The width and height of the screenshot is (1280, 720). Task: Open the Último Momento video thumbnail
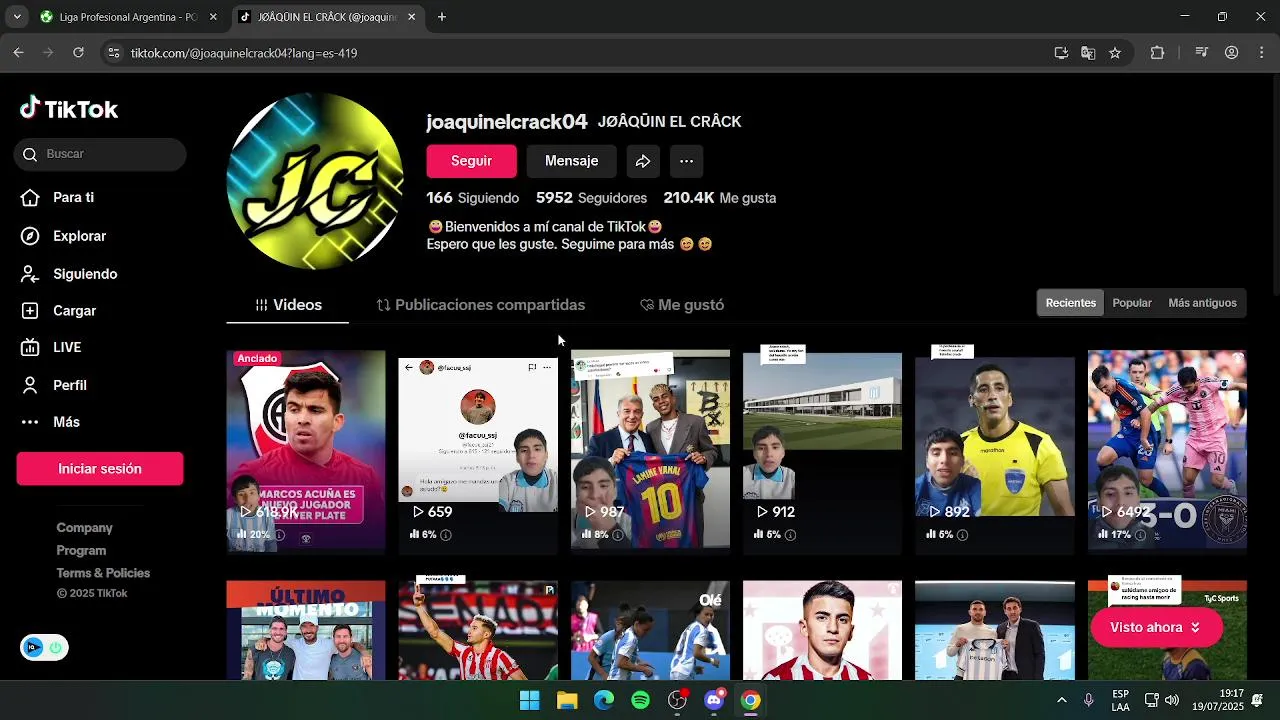click(x=306, y=630)
